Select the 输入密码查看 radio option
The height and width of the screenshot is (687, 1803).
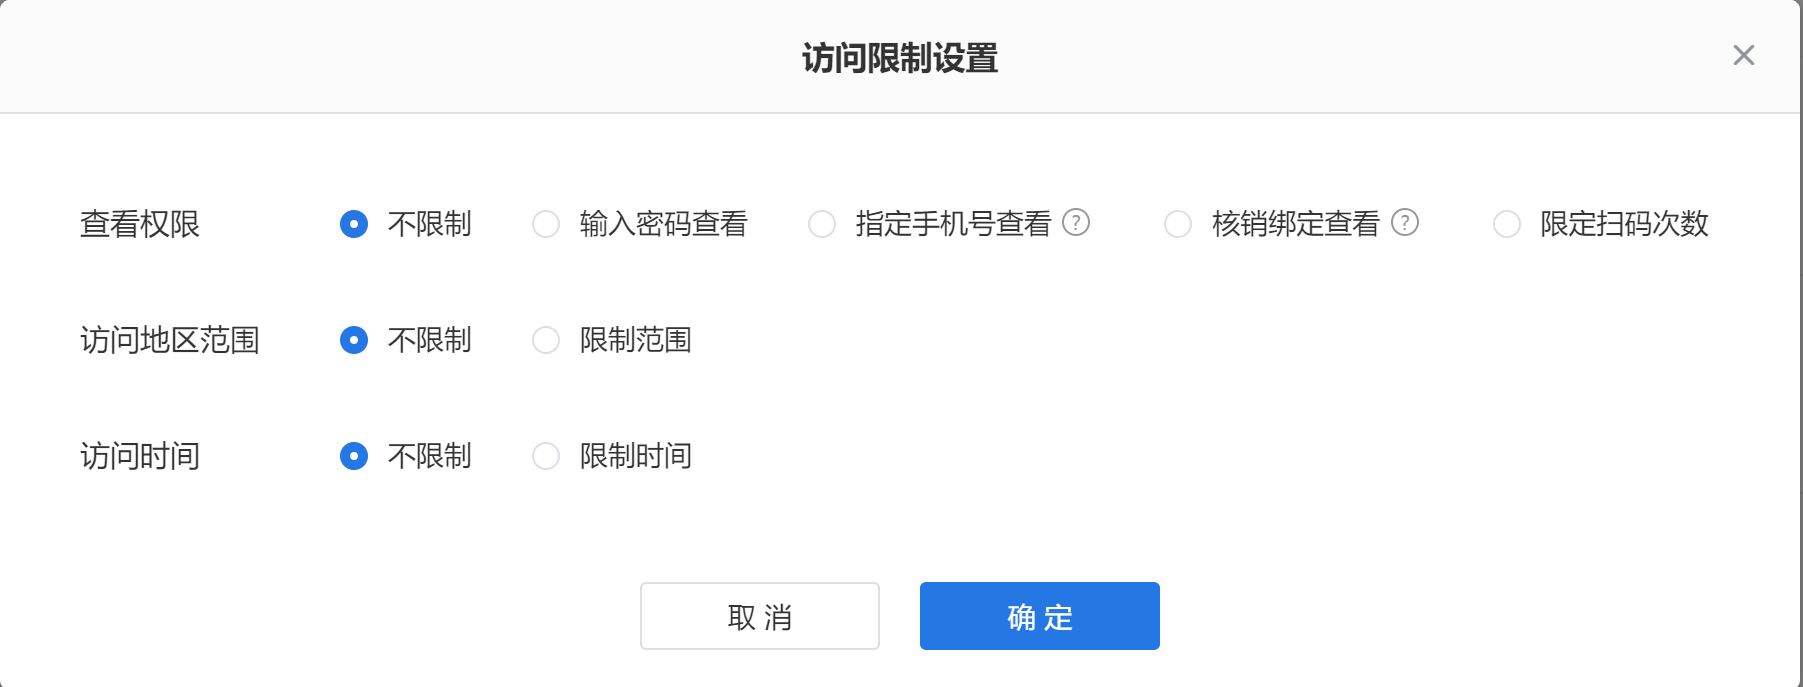546,224
